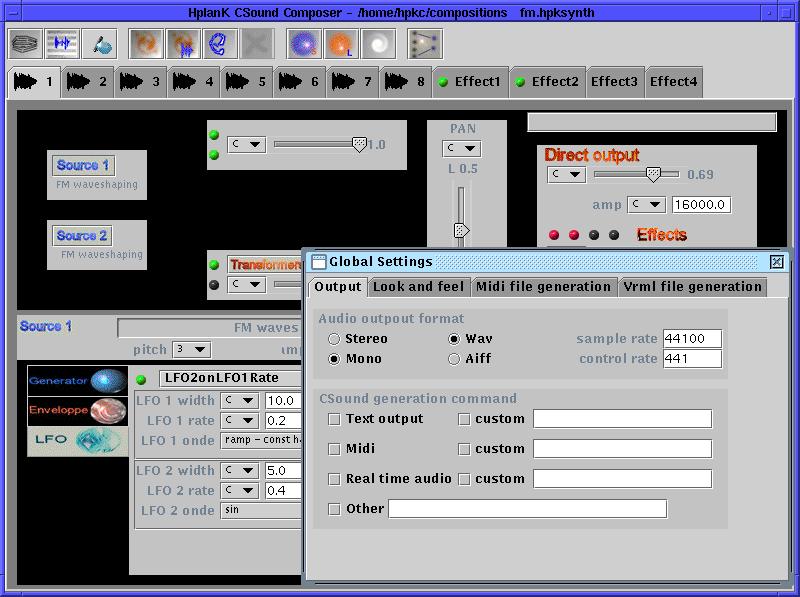Screen dimensions: 800x597
Task: Click the Source 2 button
Action: click(83, 236)
